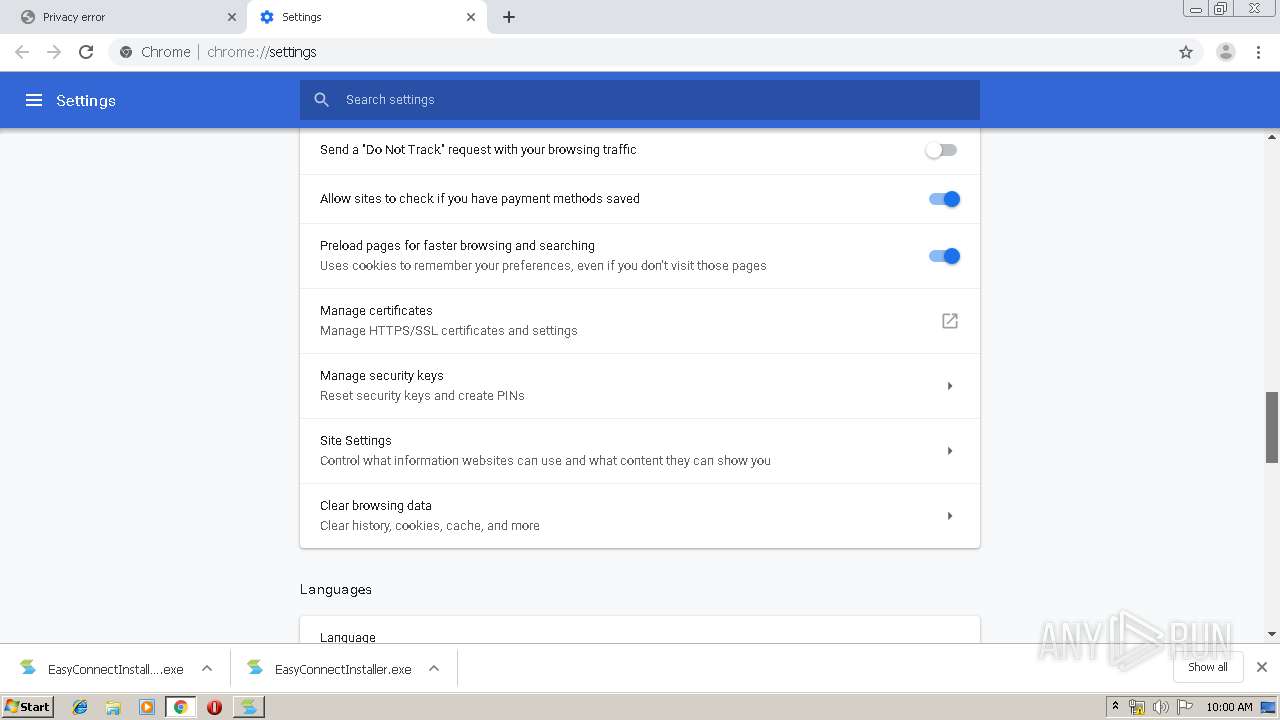Open Manage certificates external link icon
This screenshot has width=1280, height=720.
[950, 321]
